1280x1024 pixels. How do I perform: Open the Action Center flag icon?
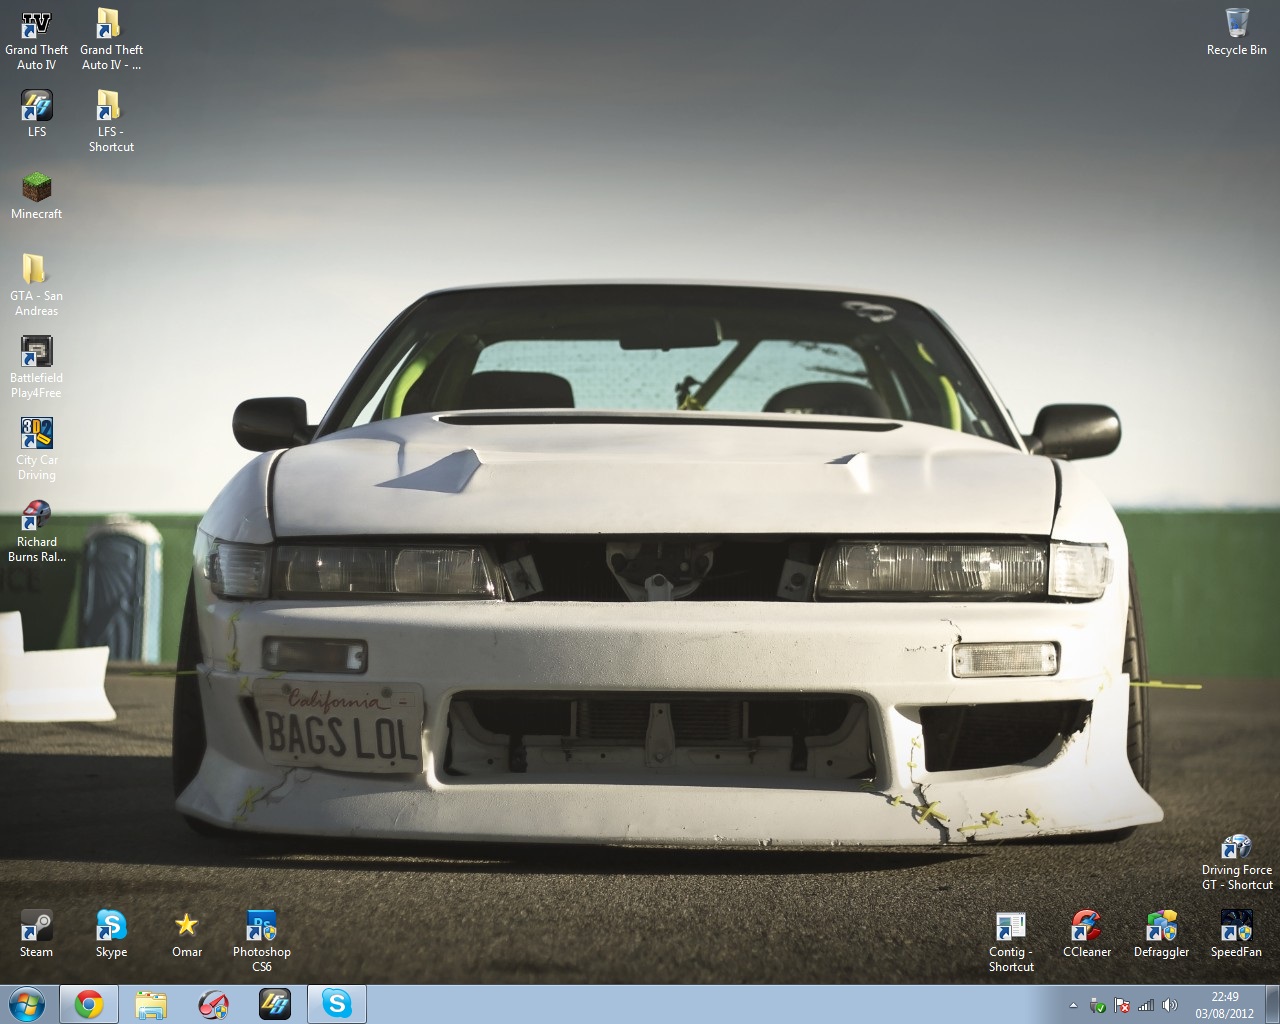pos(1122,1005)
